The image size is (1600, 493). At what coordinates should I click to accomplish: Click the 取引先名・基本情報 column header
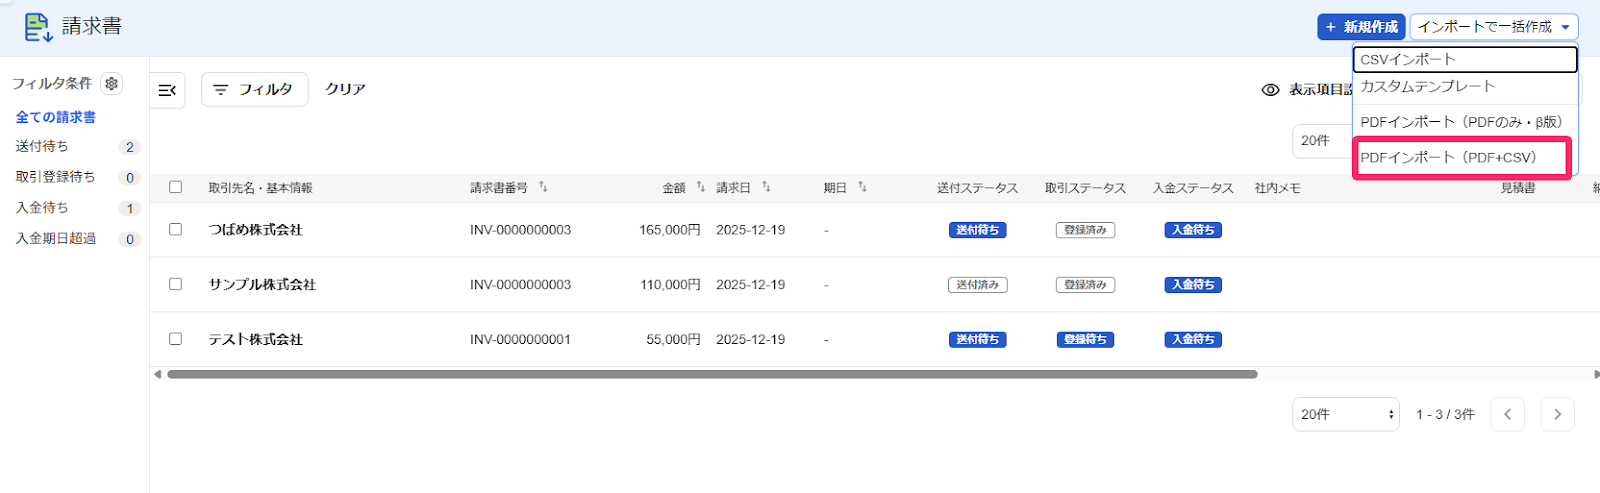pos(260,188)
